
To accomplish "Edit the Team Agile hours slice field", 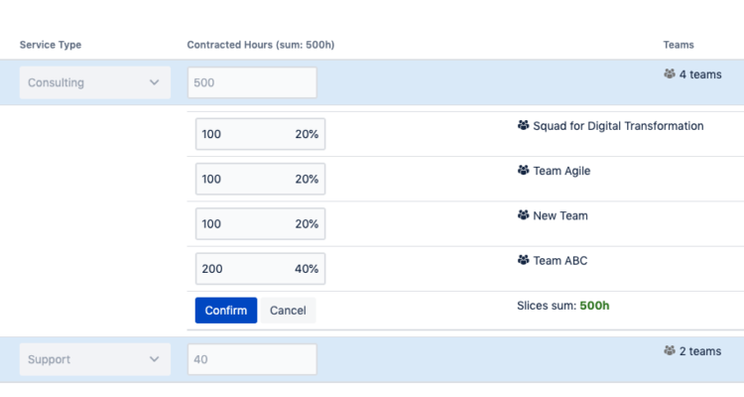I will 260,179.
